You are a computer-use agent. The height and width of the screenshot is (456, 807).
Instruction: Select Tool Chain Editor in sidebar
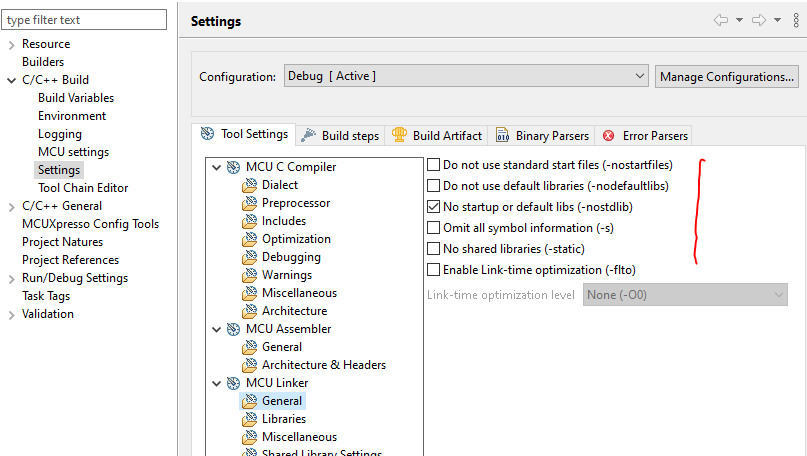(83, 188)
